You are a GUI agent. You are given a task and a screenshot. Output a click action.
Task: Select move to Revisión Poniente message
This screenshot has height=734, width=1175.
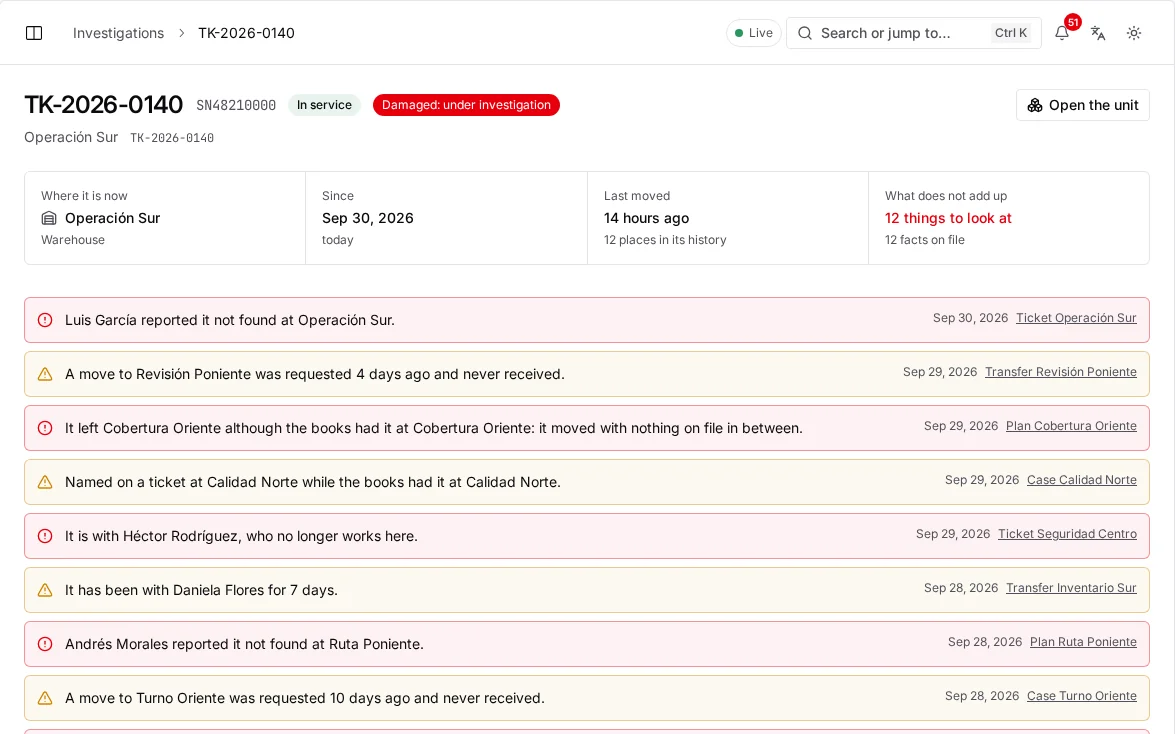315,374
